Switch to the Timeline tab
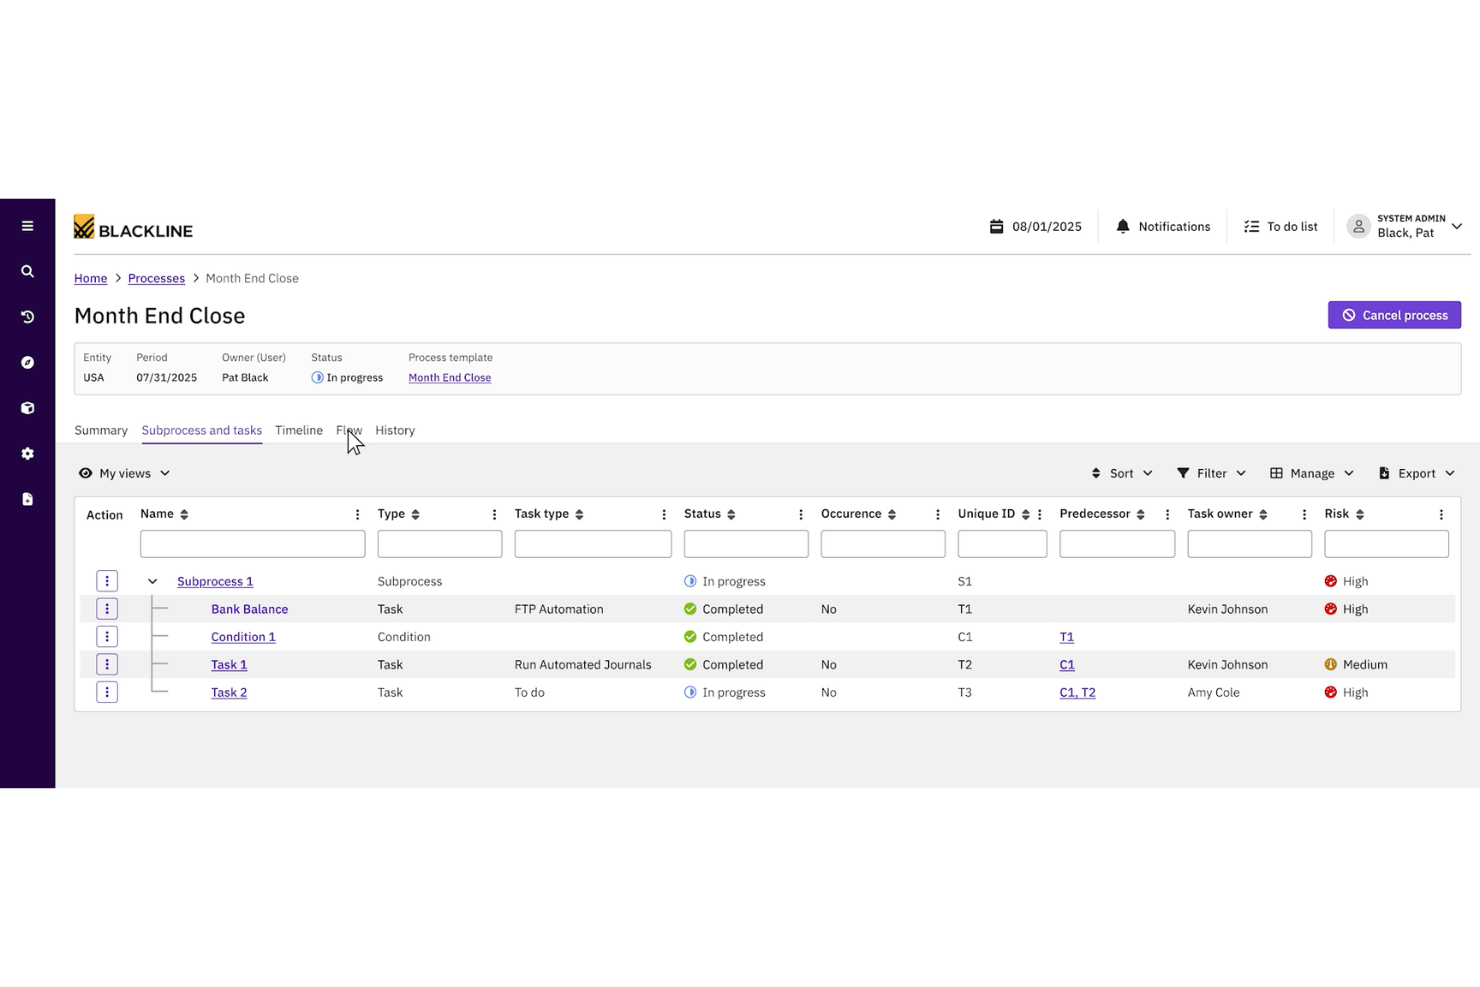 [299, 430]
